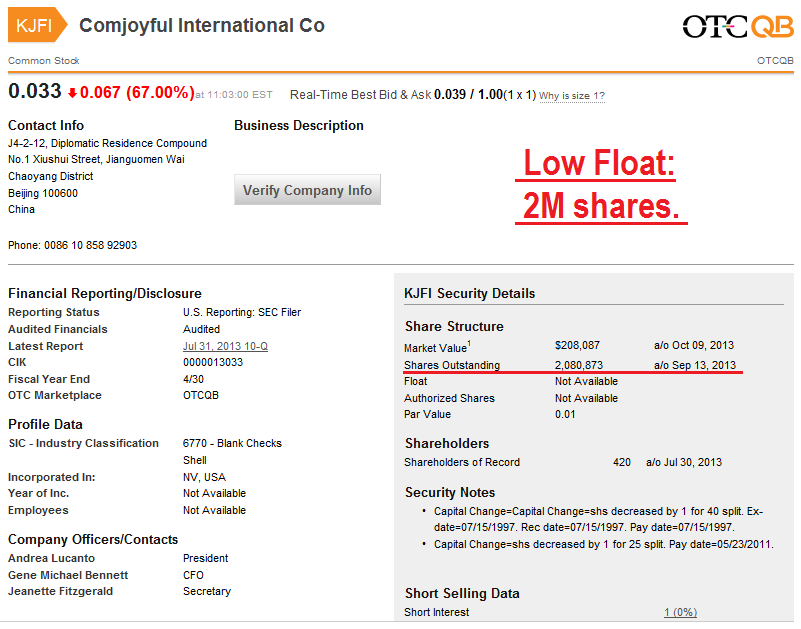This screenshot has height=629, width=801.
Task: Click the OTCQB label under the logo
Action: click(775, 61)
